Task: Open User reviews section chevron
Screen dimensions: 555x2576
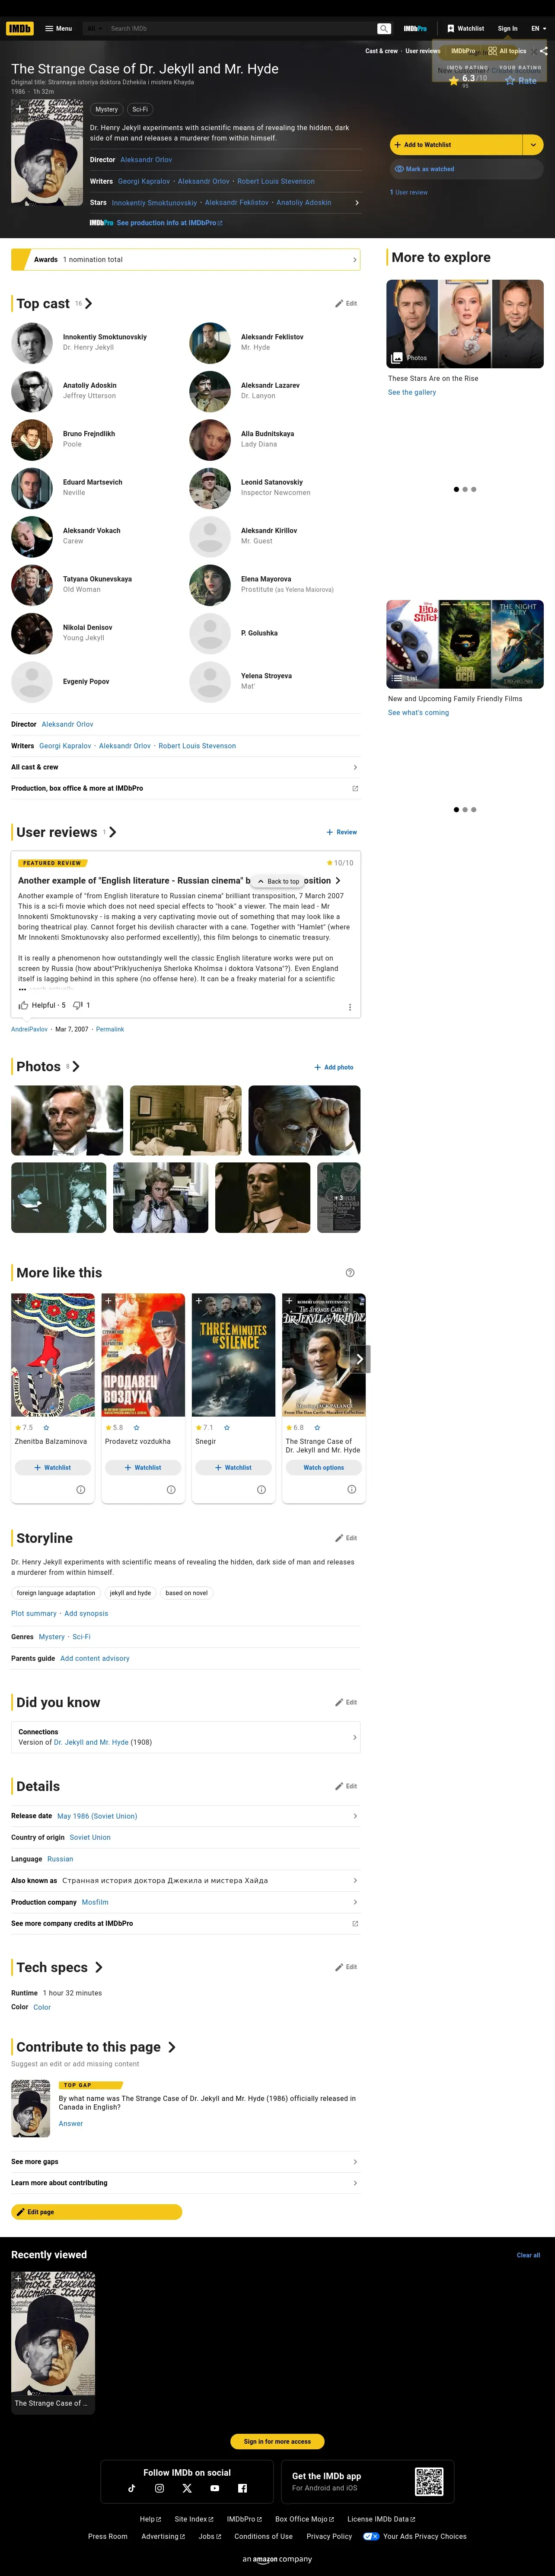Action: coord(112,832)
